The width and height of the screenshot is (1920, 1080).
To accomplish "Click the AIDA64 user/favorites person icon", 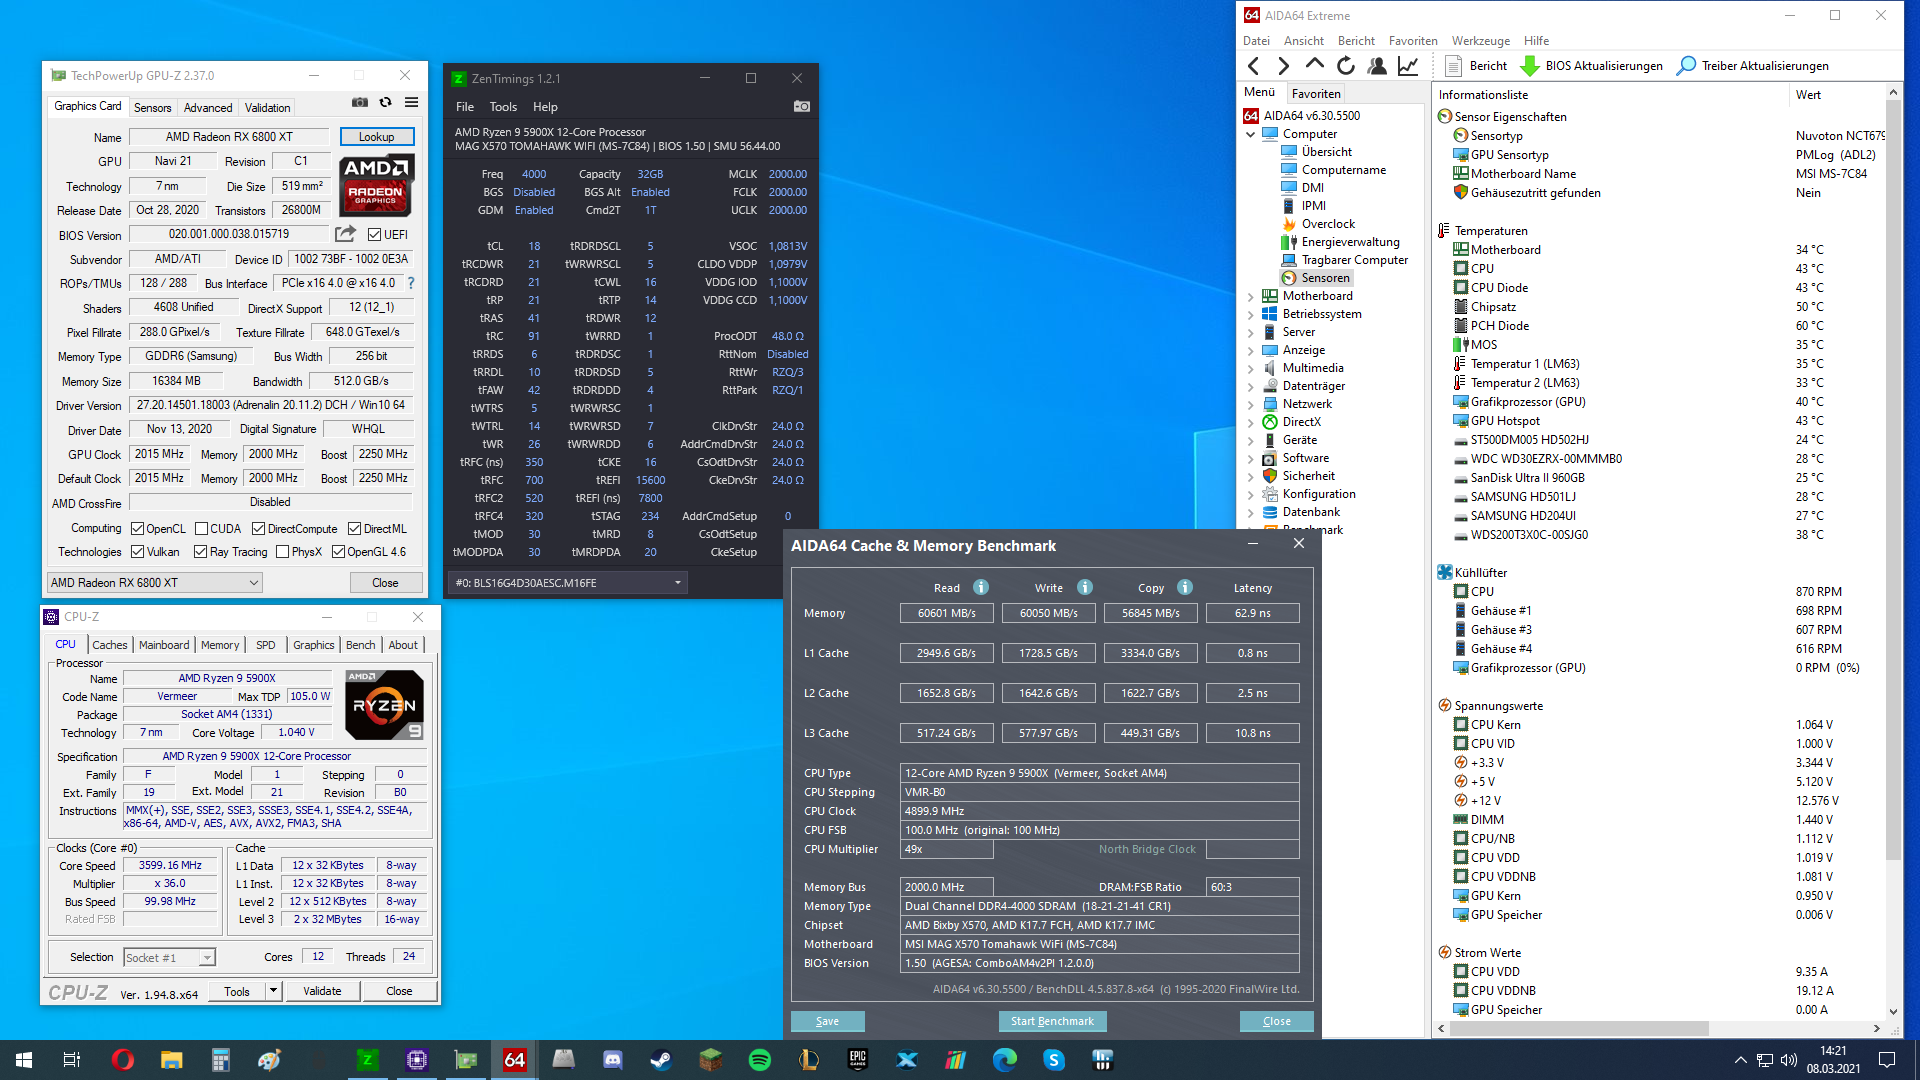I will tap(1377, 66).
